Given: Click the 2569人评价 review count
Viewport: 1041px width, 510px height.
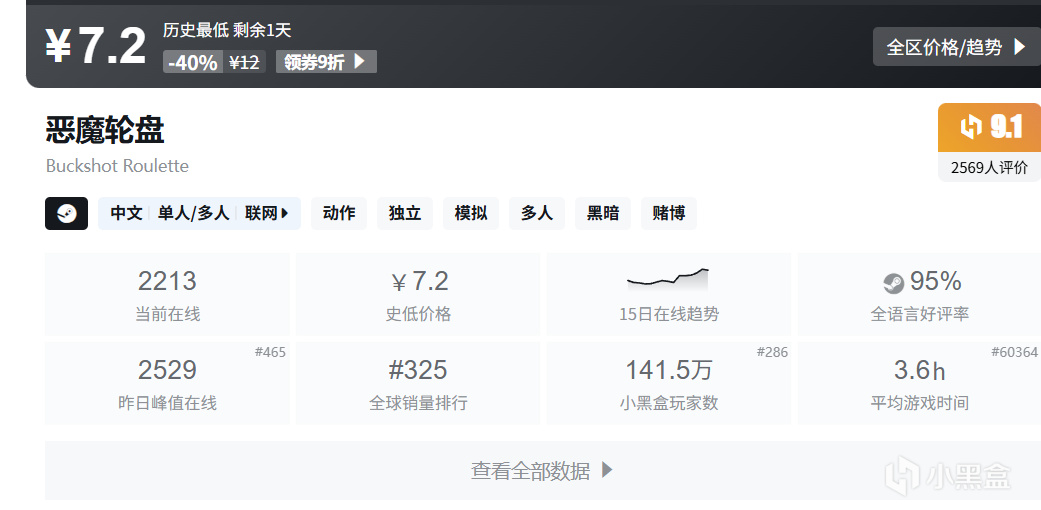Looking at the screenshot, I should pos(989,167).
